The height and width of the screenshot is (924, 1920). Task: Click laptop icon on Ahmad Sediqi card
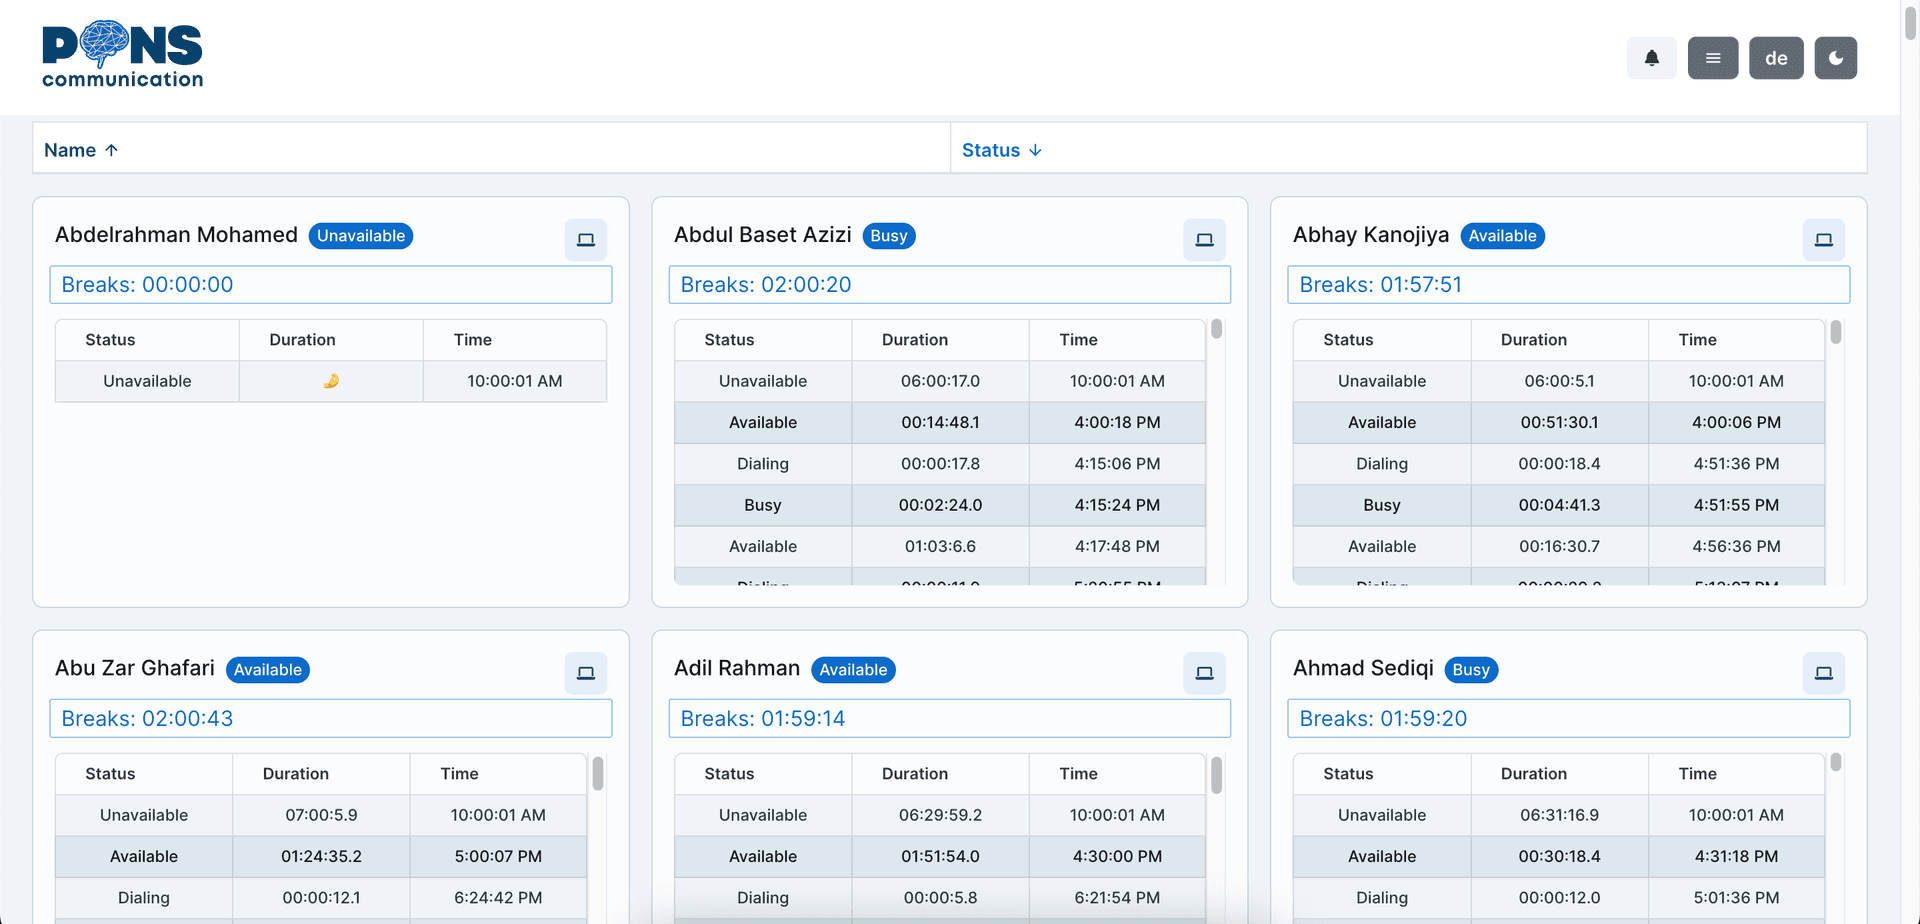click(1823, 673)
